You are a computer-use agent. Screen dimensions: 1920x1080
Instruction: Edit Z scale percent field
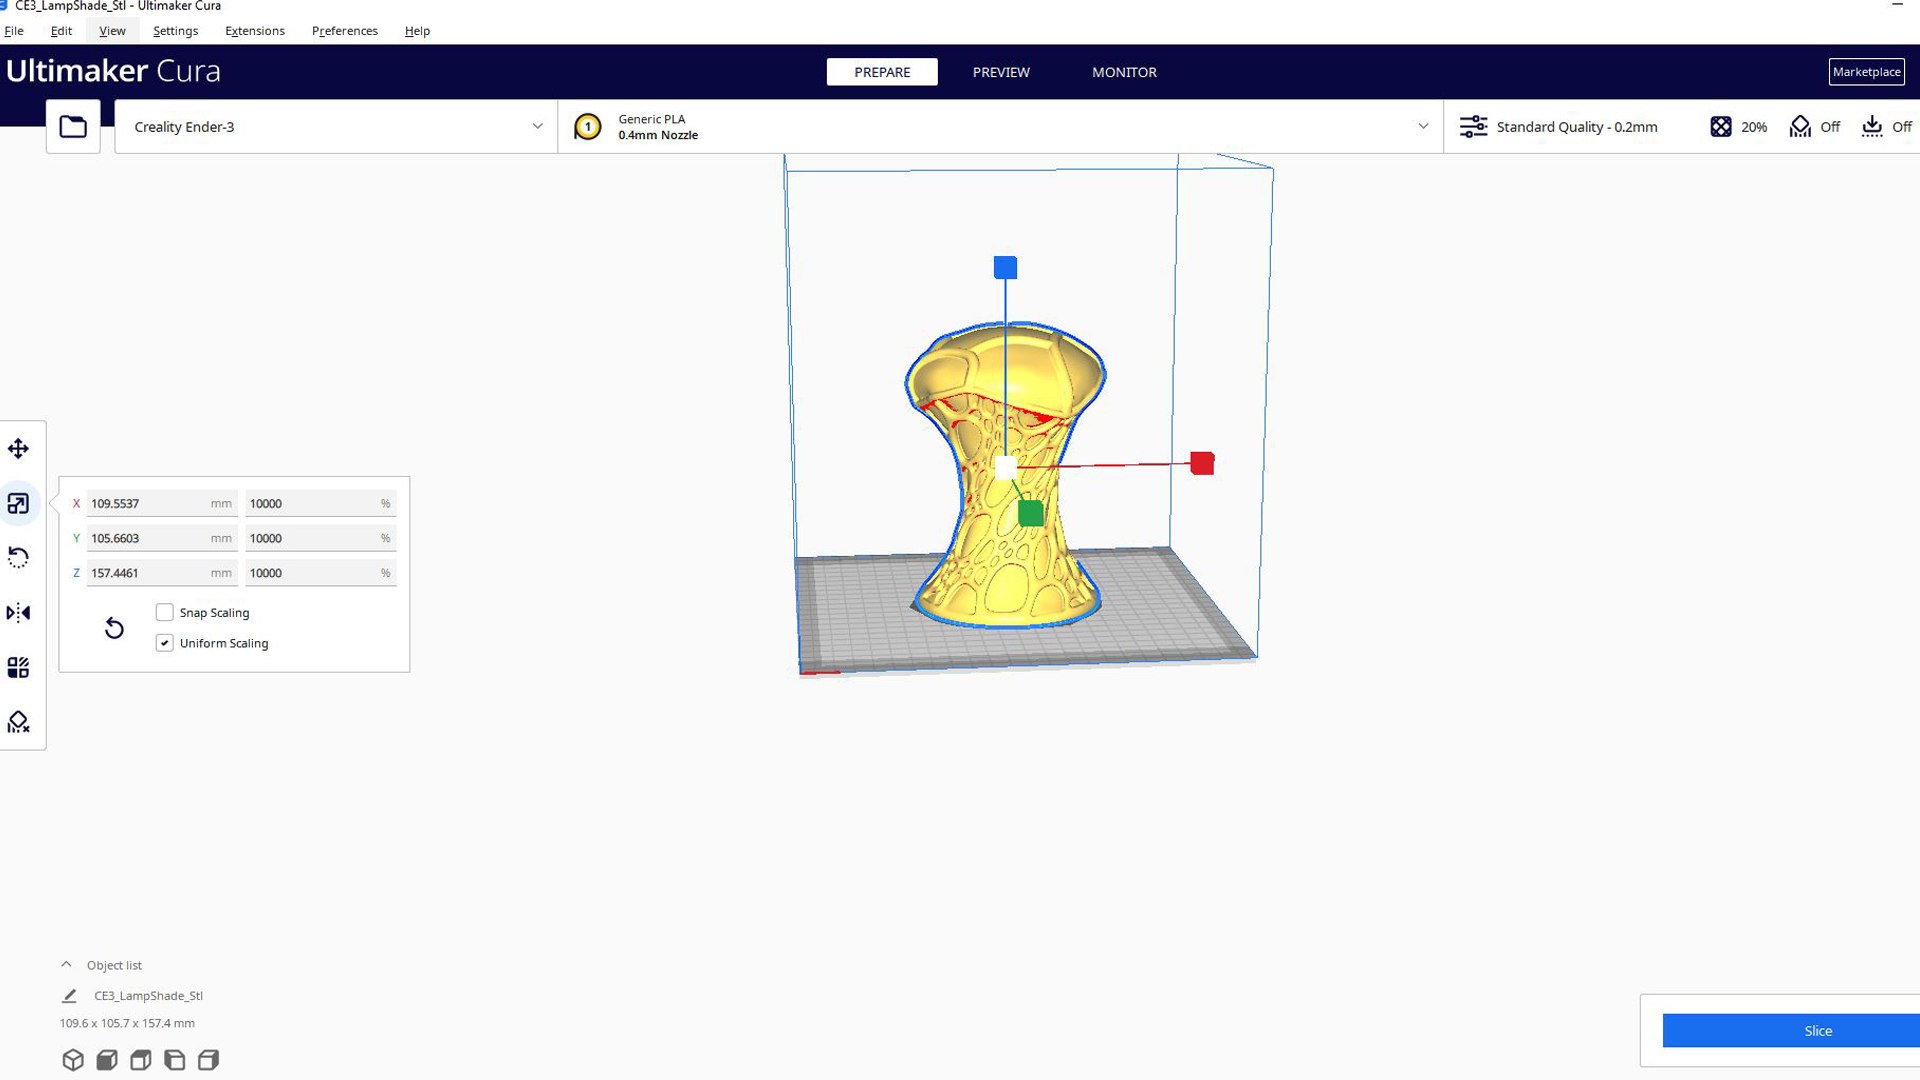(x=320, y=573)
